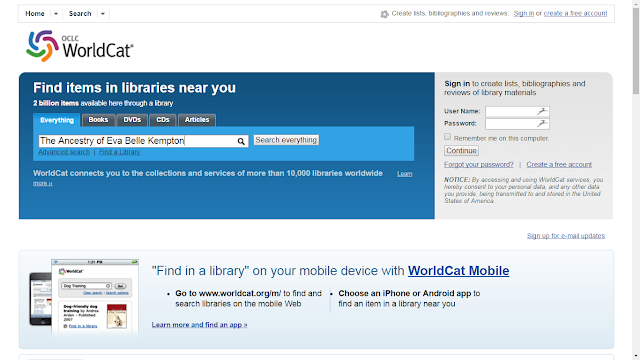Click the gear icon beside Create lists
This screenshot has height=360, width=640.
click(384, 14)
